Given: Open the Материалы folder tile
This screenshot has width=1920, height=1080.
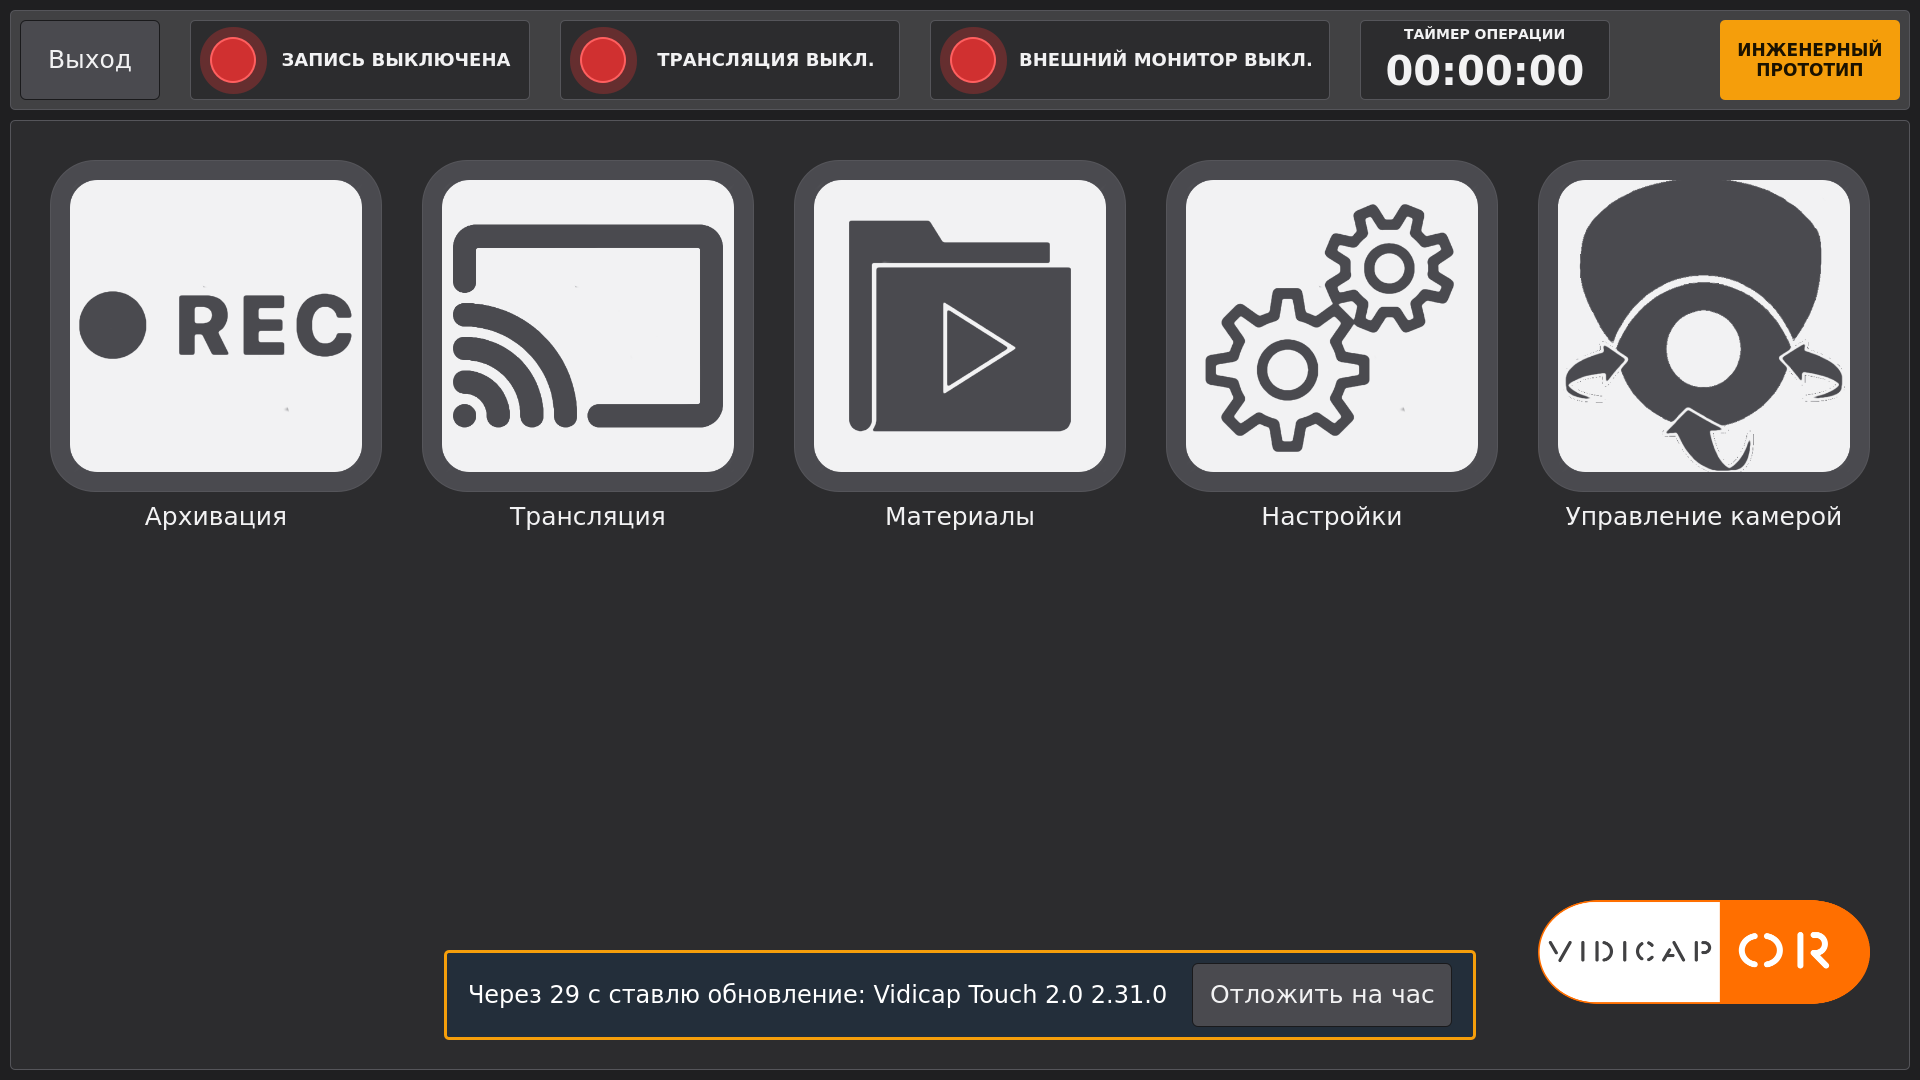Looking at the screenshot, I should [x=960, y=326].
